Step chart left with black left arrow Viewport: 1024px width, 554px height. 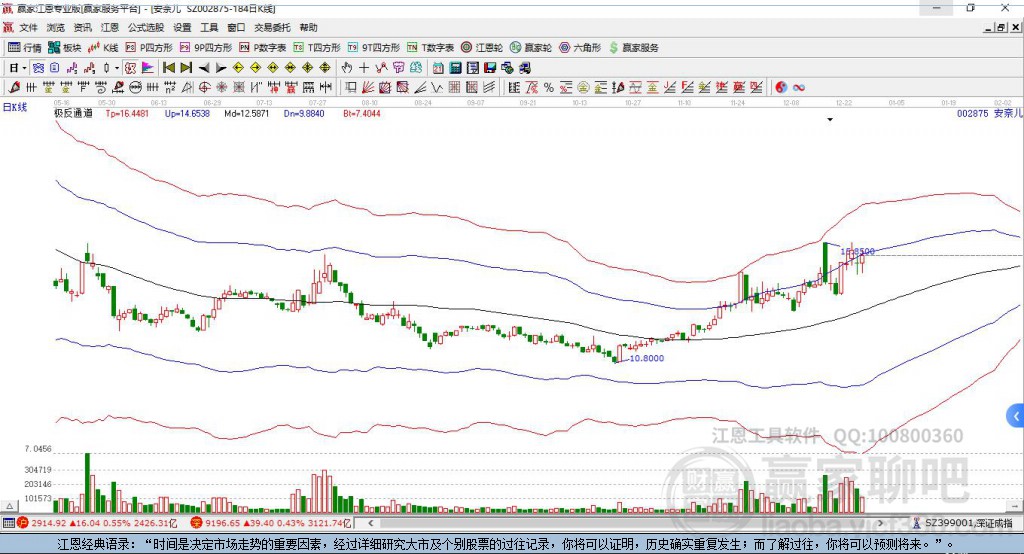point(204,68)
